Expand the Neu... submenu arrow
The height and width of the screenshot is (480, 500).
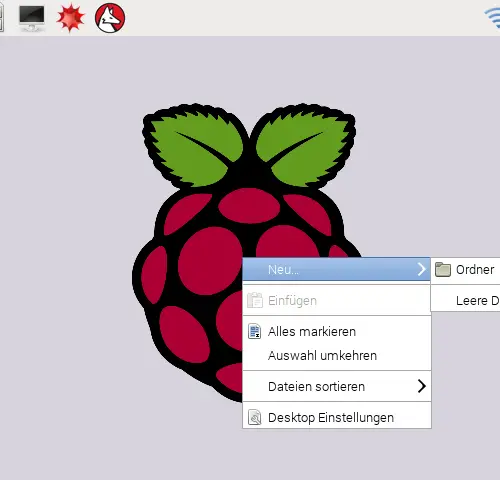pyautogui.click(x=422, y=269)
